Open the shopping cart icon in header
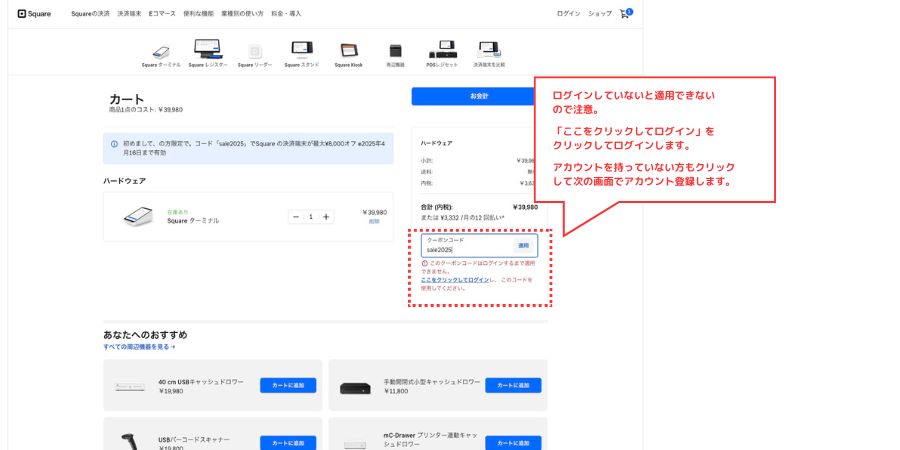This screenshot has height=450, width=900. 626,13
